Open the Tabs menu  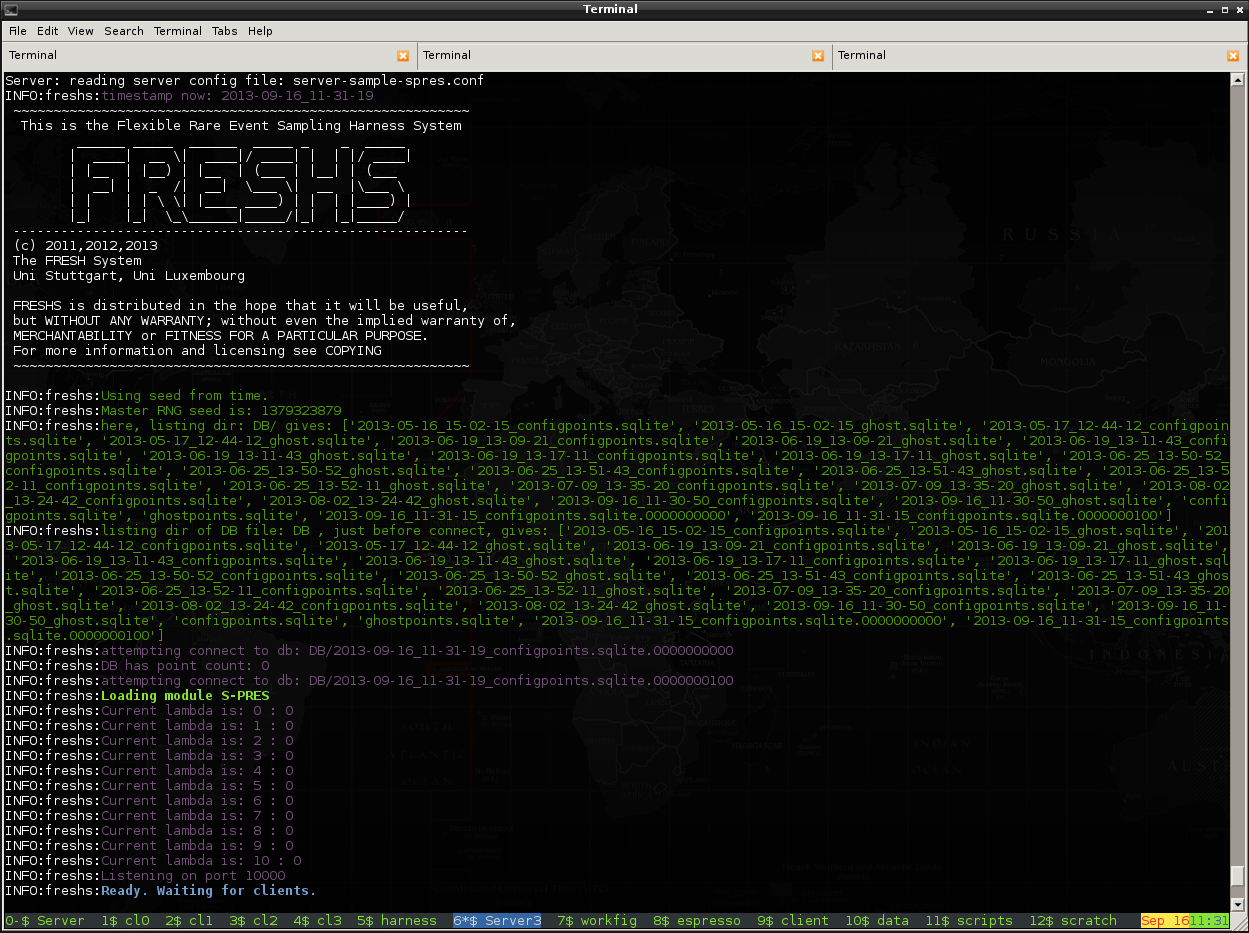point(225,31)
